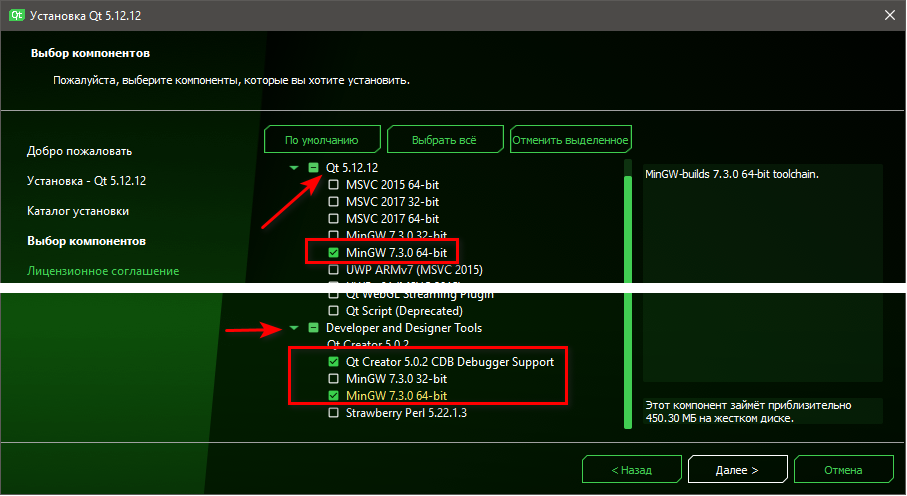
Task: Uncheck Qt Creator 5.0.2 CDB Debugger Support
Action: pyautogui.click(x=334, y=362)
